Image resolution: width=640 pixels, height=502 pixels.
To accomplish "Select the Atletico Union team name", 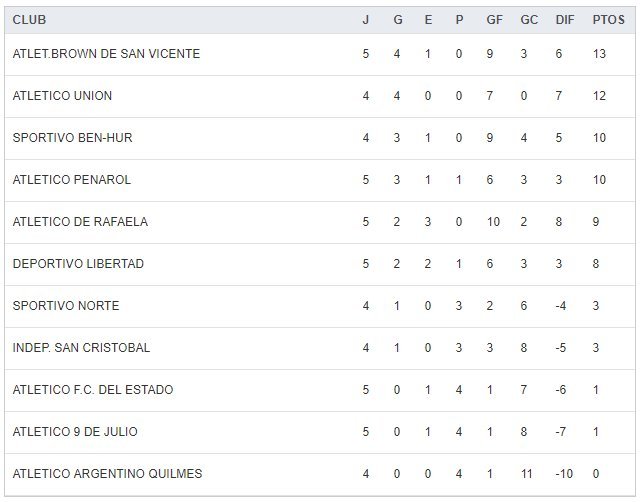I will tap(62, 96).
